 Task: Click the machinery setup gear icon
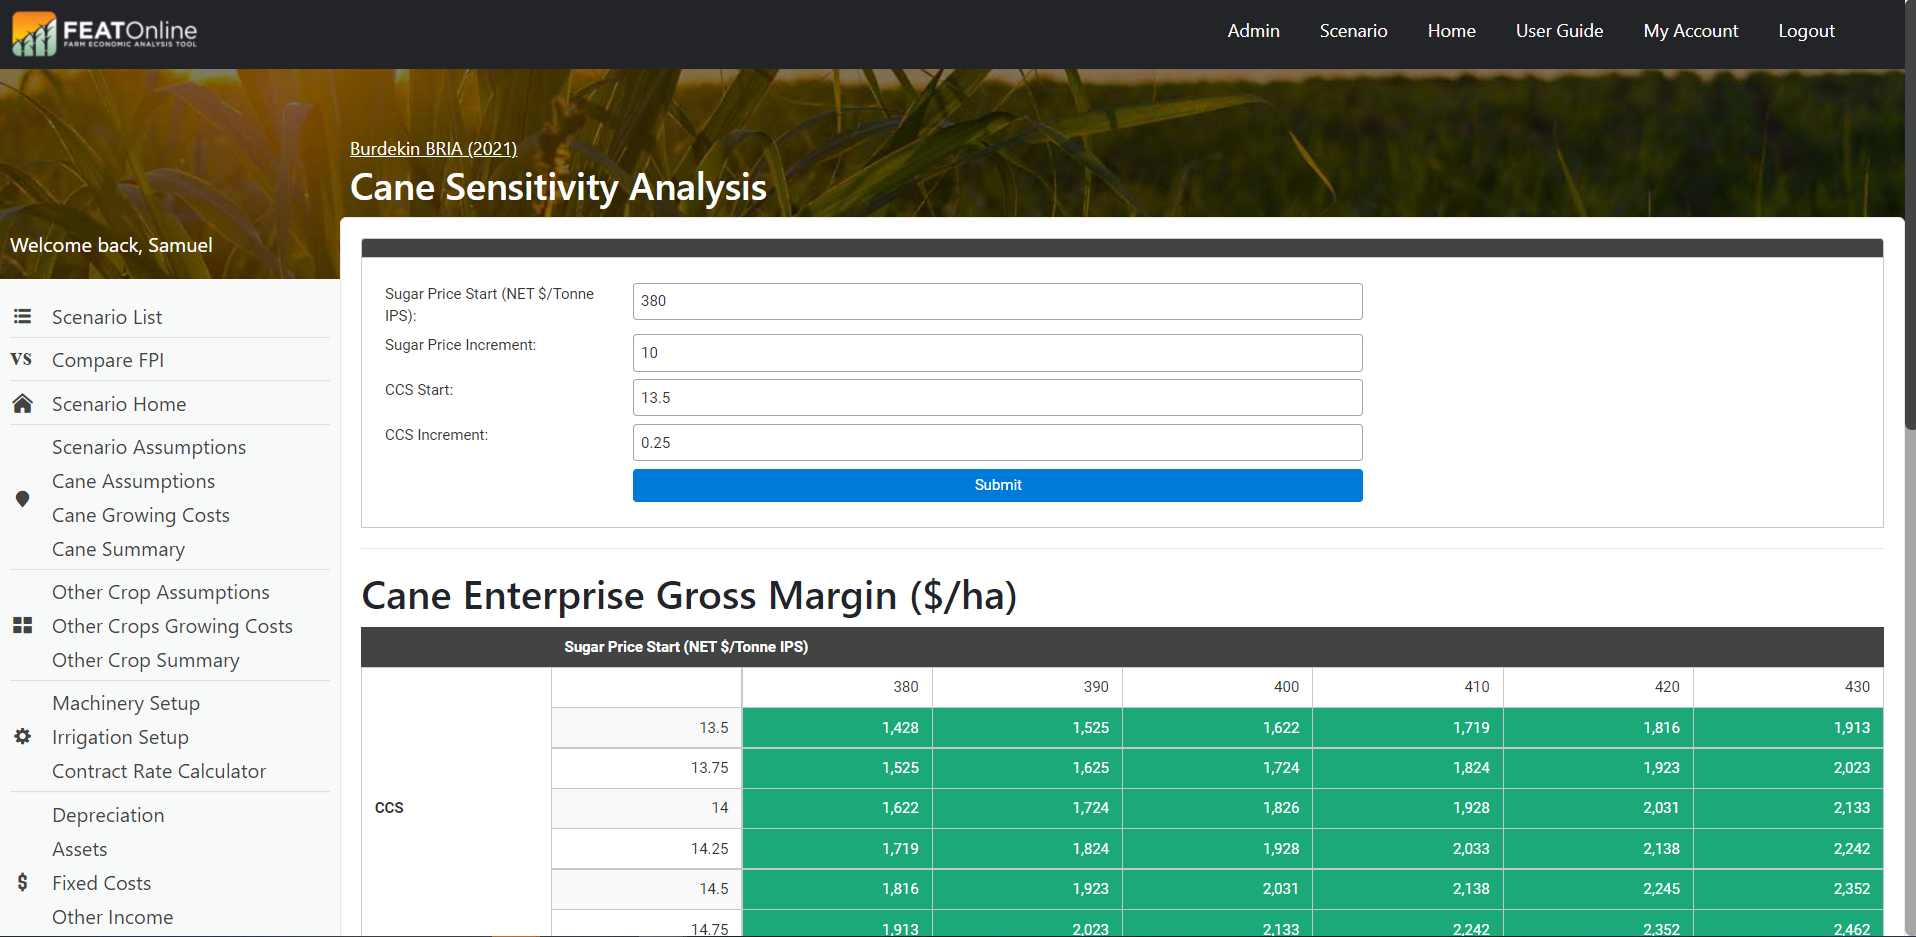[x=22, y=737]
